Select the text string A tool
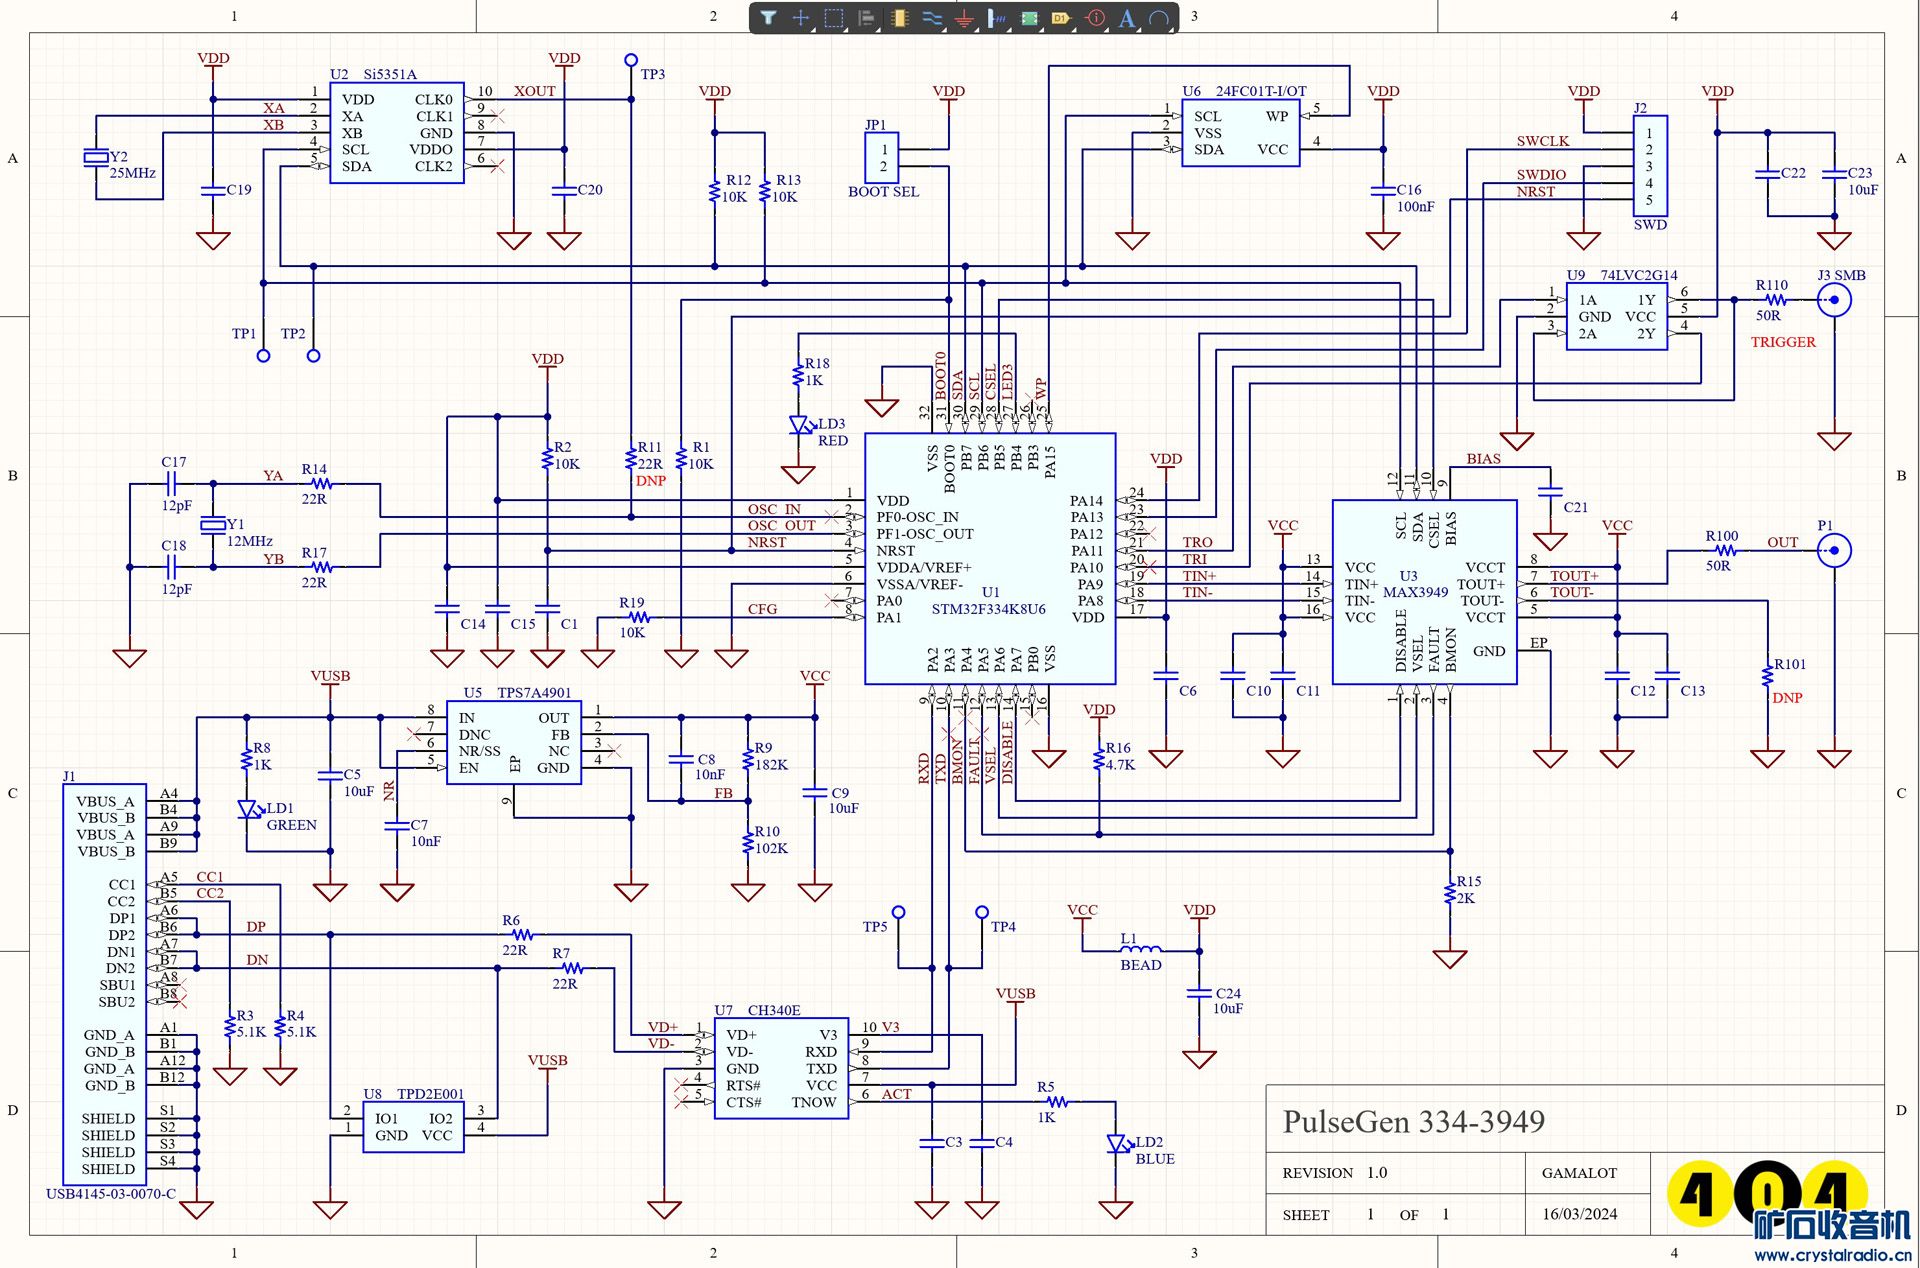Screen dimensions: 1920x1268 pos(1127,18)
